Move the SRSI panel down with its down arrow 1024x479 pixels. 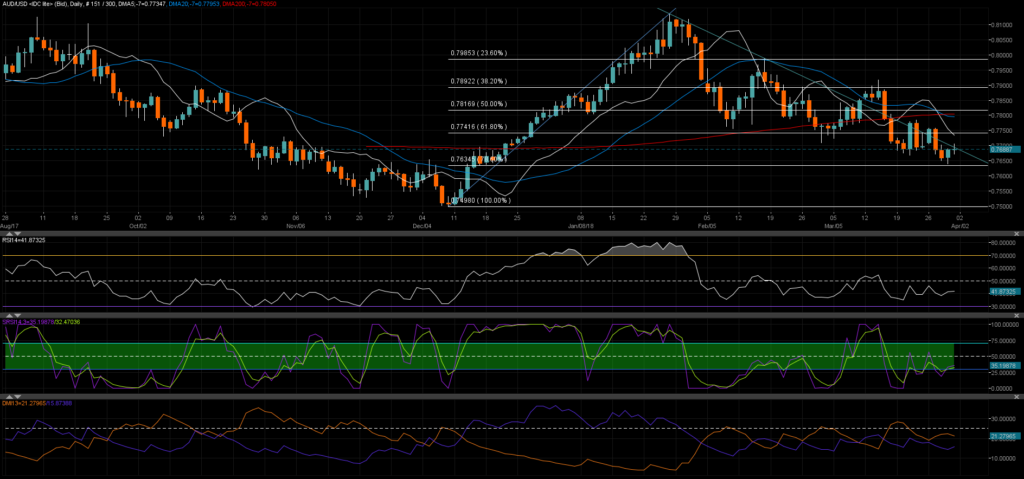point(18,315)
